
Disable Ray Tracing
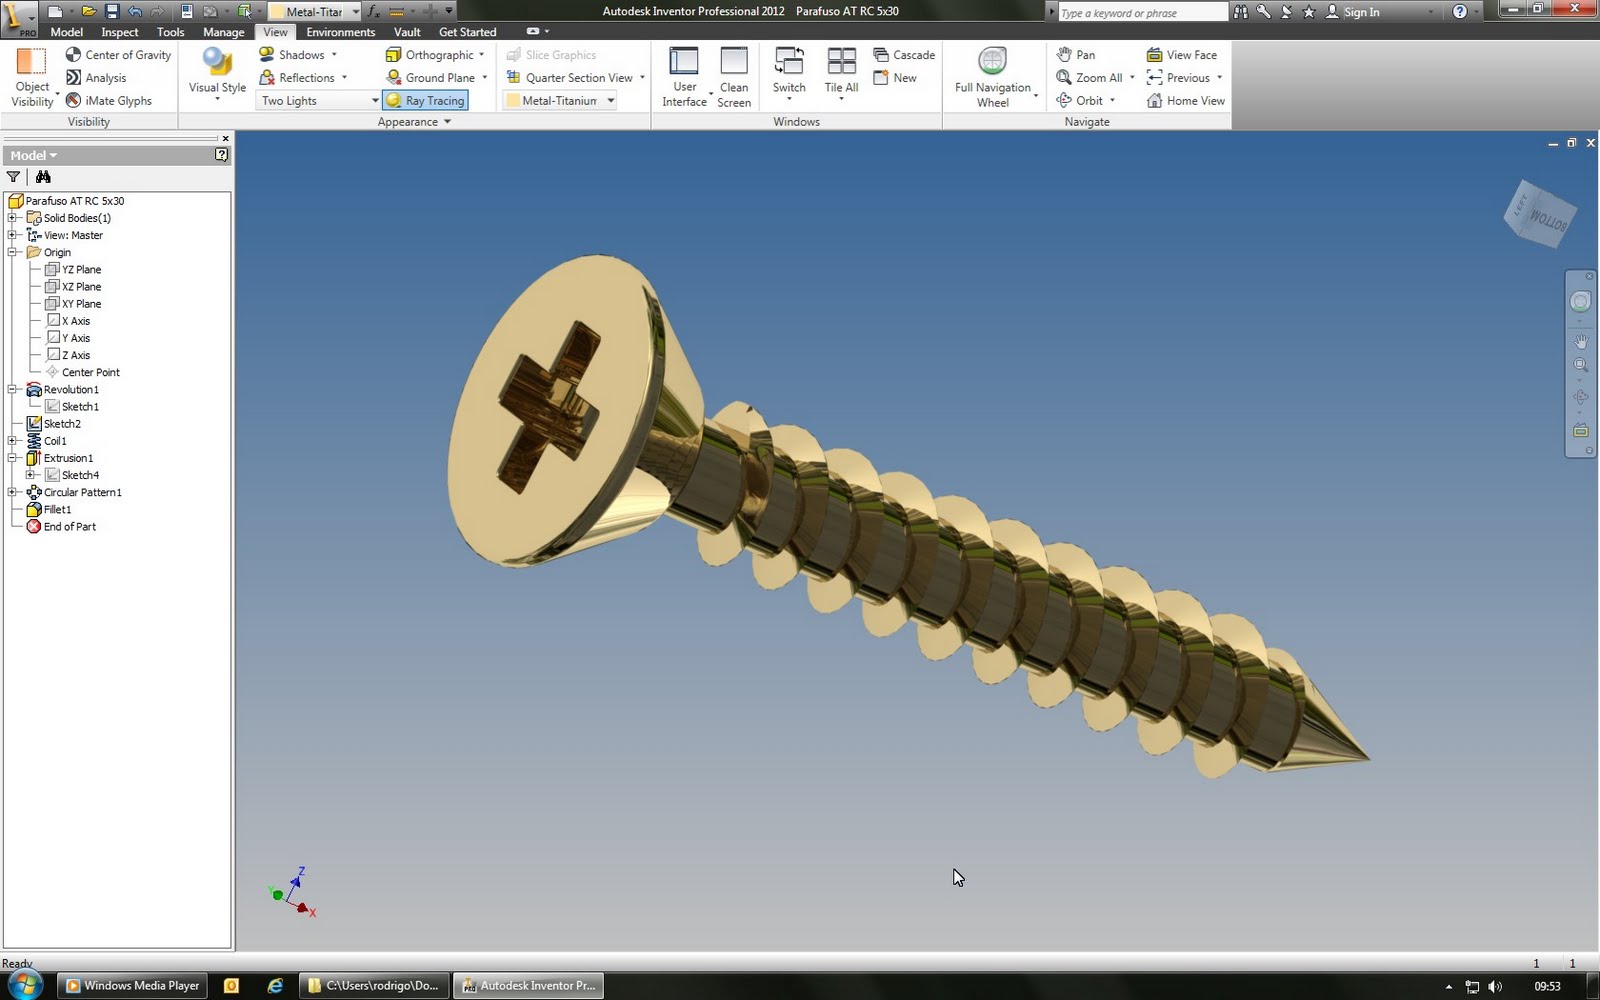tap(425, 100)
